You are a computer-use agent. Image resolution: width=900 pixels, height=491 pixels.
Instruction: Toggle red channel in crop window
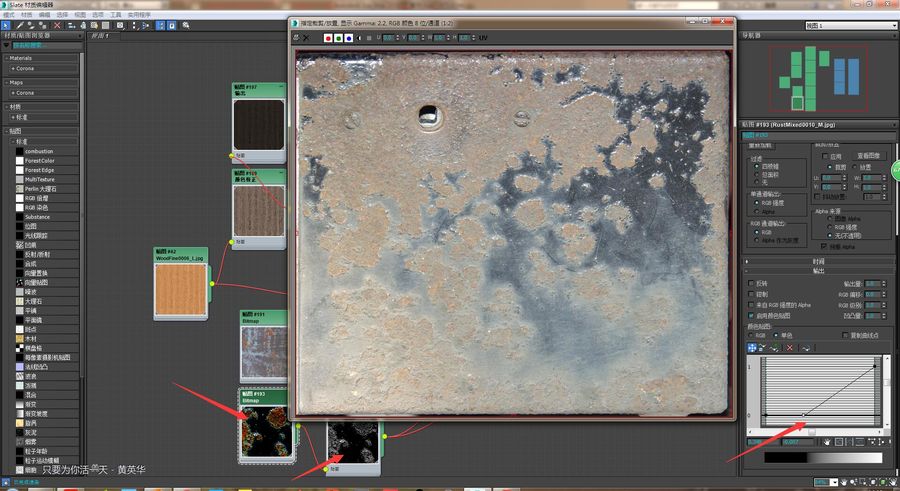tap(328, 38)
